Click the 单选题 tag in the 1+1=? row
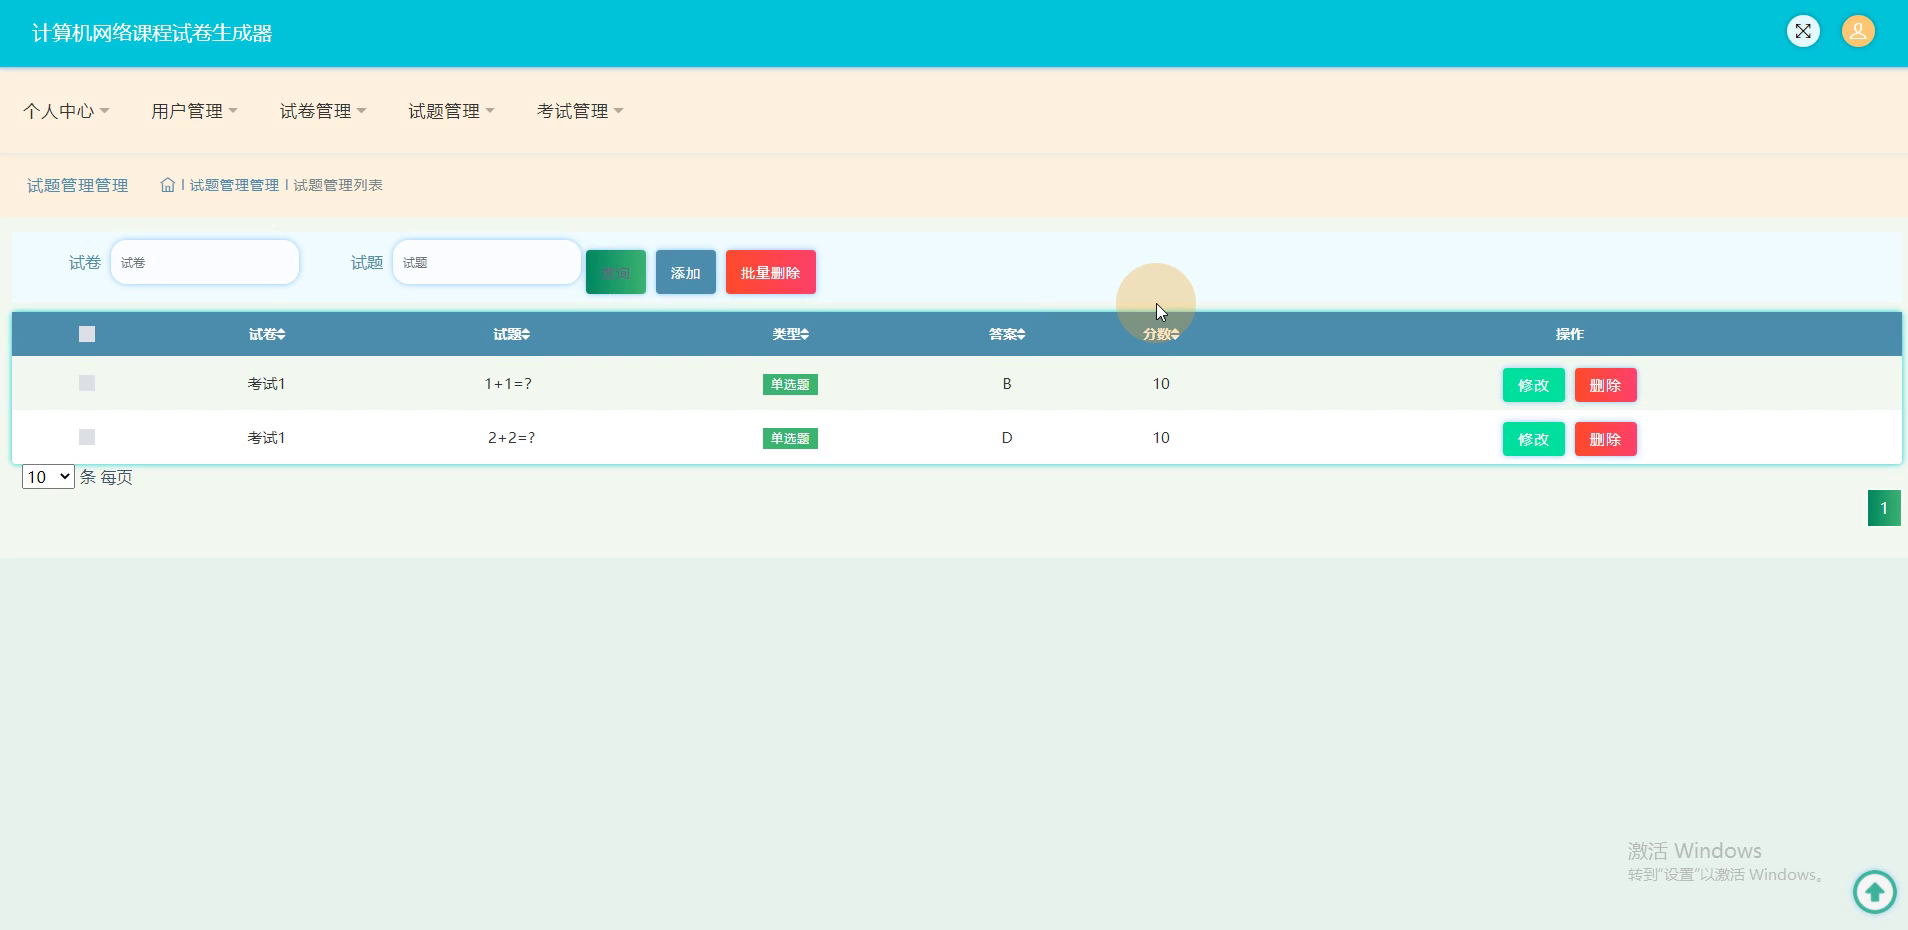This screenshot has width=1908, height=930. click(790, 384)
